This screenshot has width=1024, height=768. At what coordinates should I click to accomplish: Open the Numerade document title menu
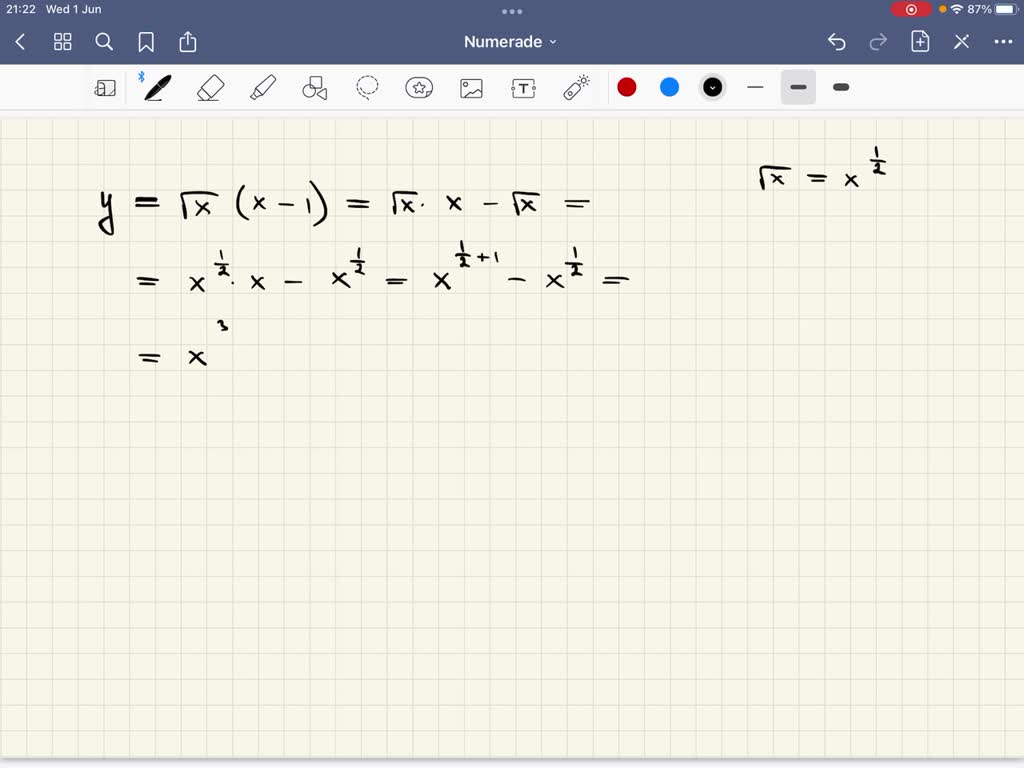click(x=510, y=41)
